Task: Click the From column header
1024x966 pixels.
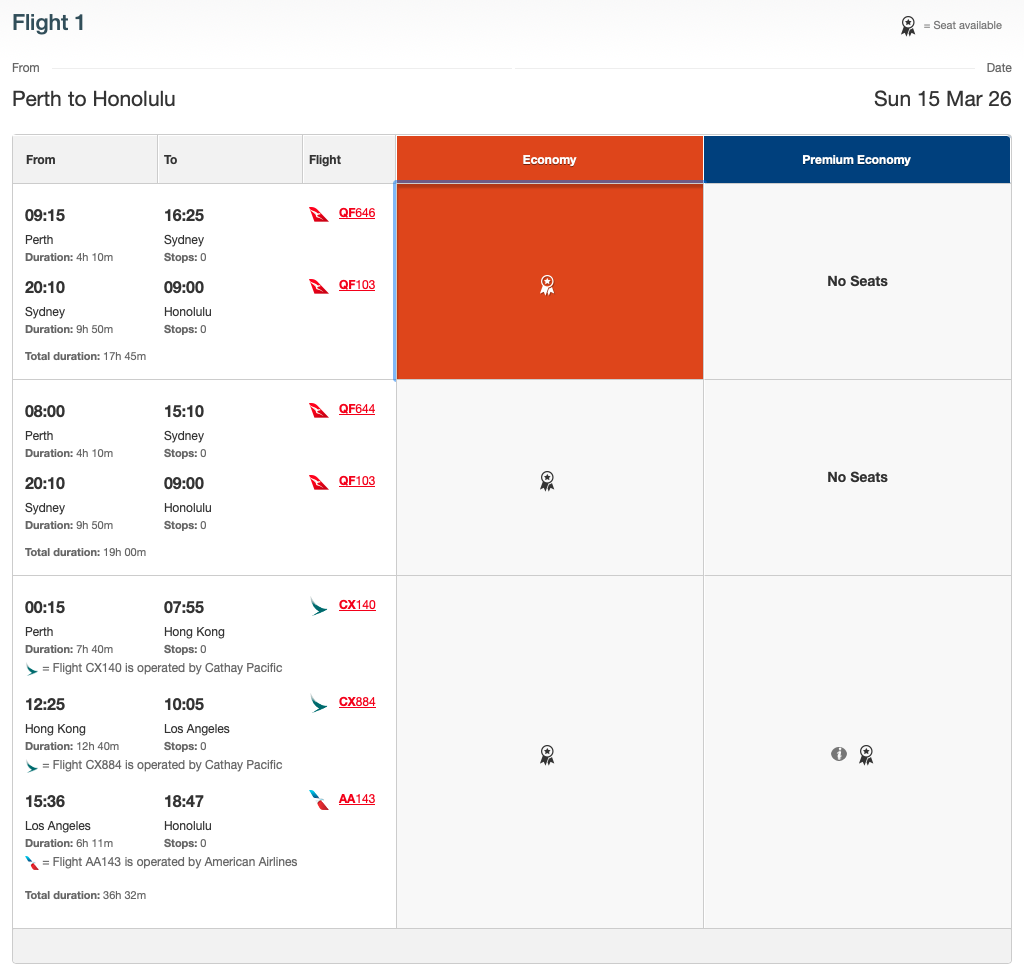Action: 85,159
